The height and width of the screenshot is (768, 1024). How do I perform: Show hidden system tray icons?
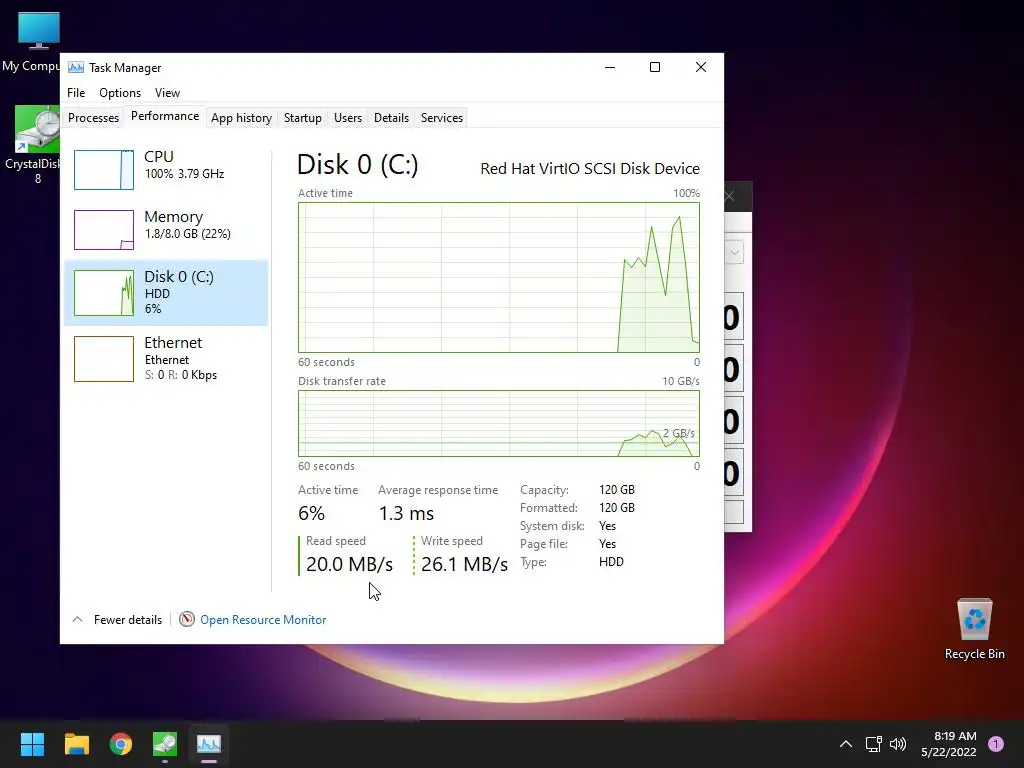[x=846, y=744]
